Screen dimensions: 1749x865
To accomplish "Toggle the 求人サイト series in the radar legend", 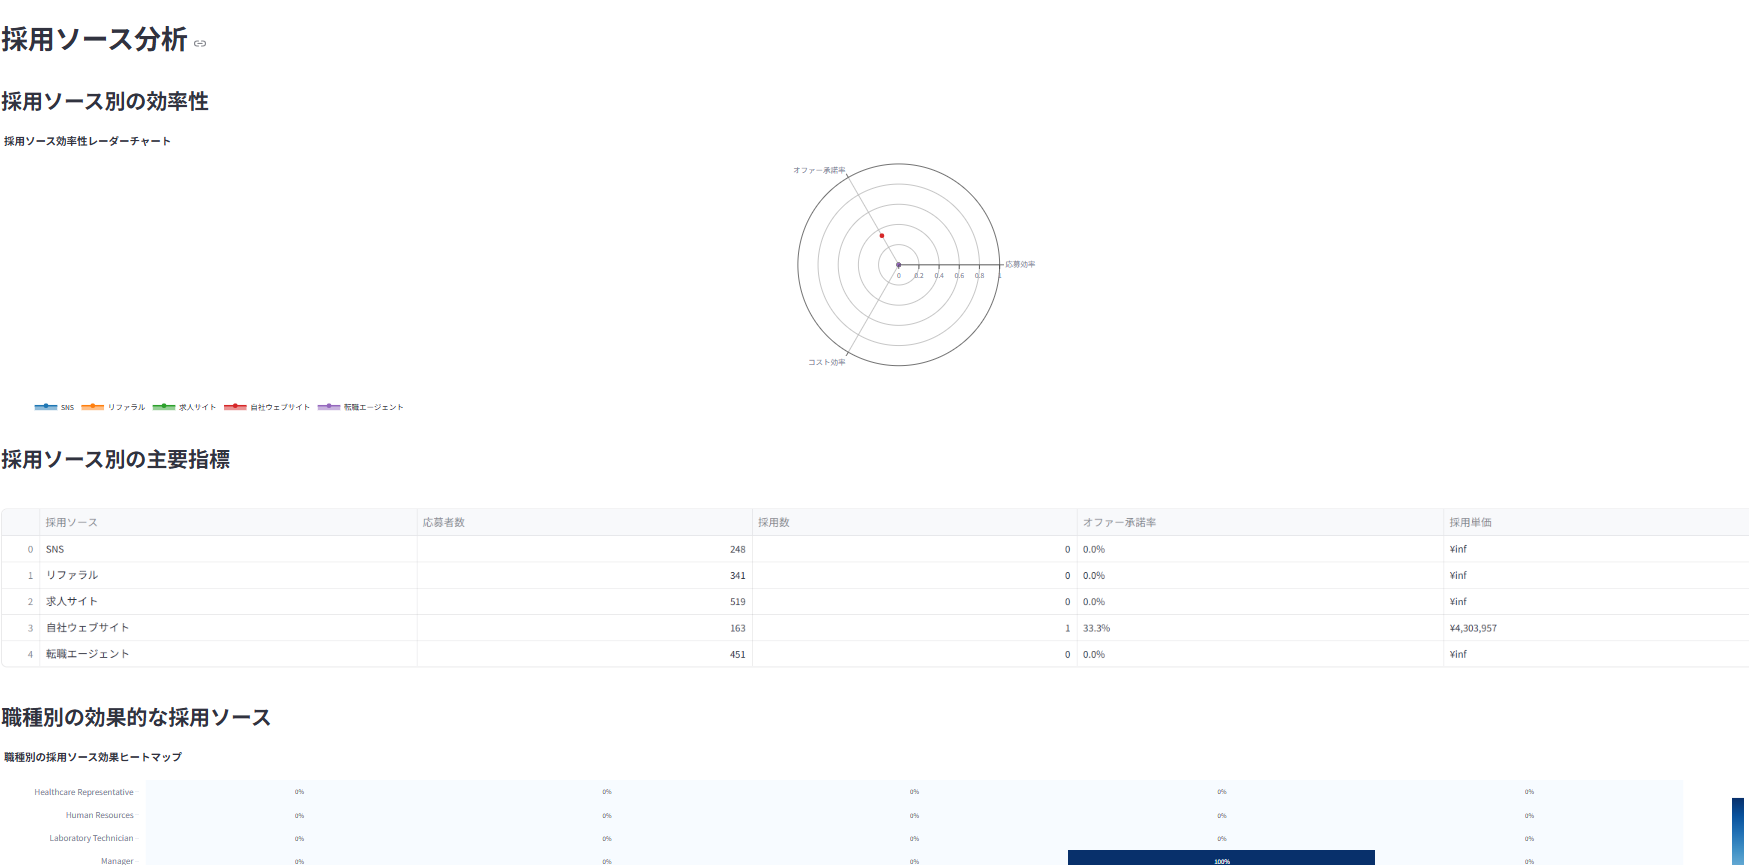I will 184,407.
